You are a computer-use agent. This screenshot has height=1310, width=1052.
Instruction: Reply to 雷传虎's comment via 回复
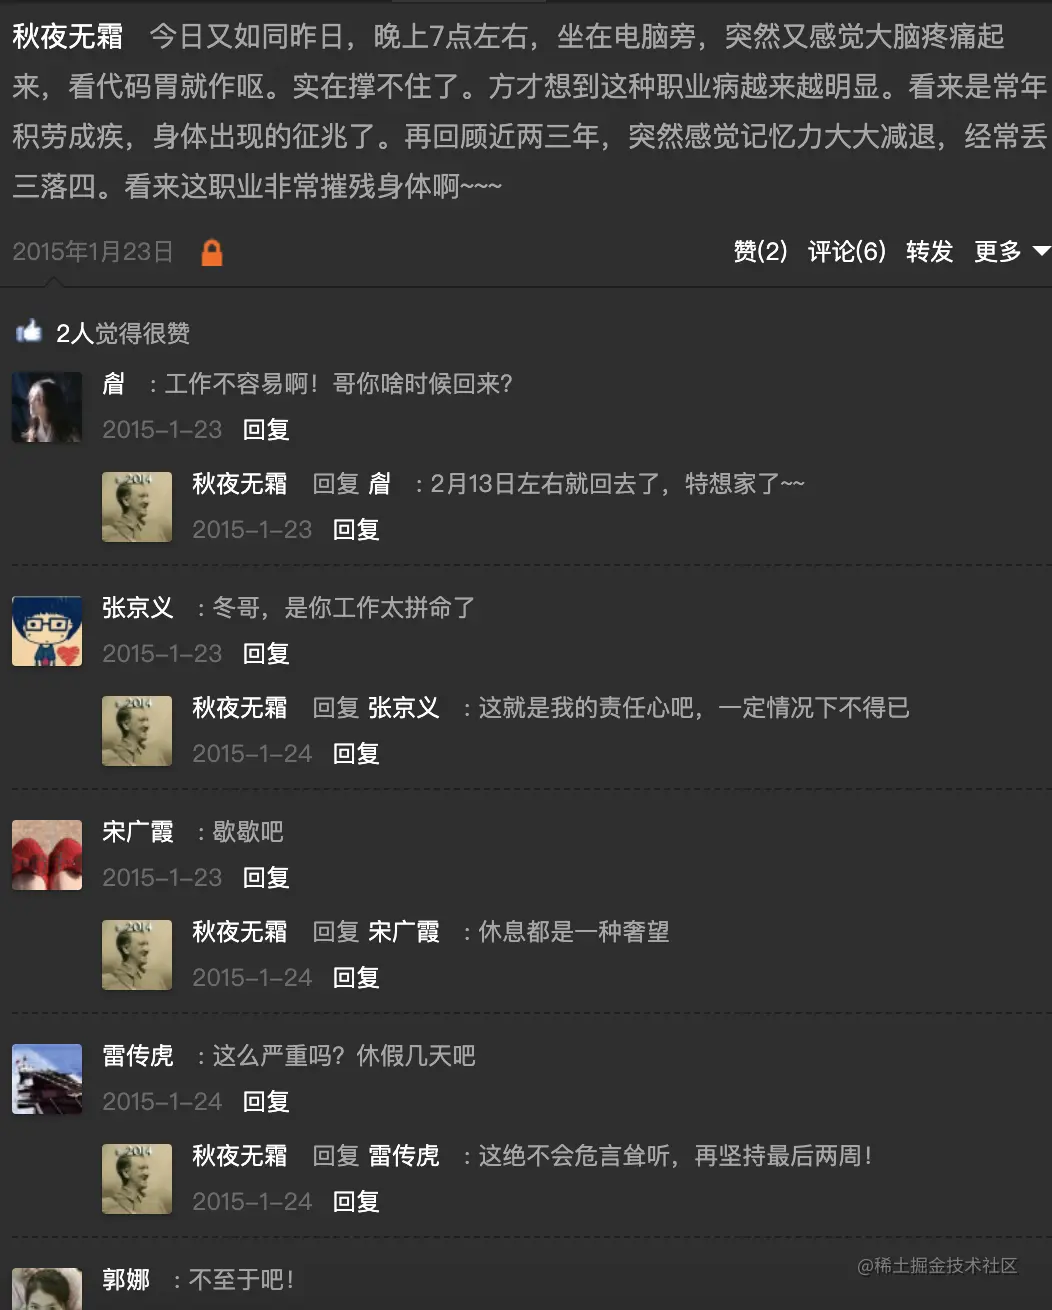(266, 1102)
